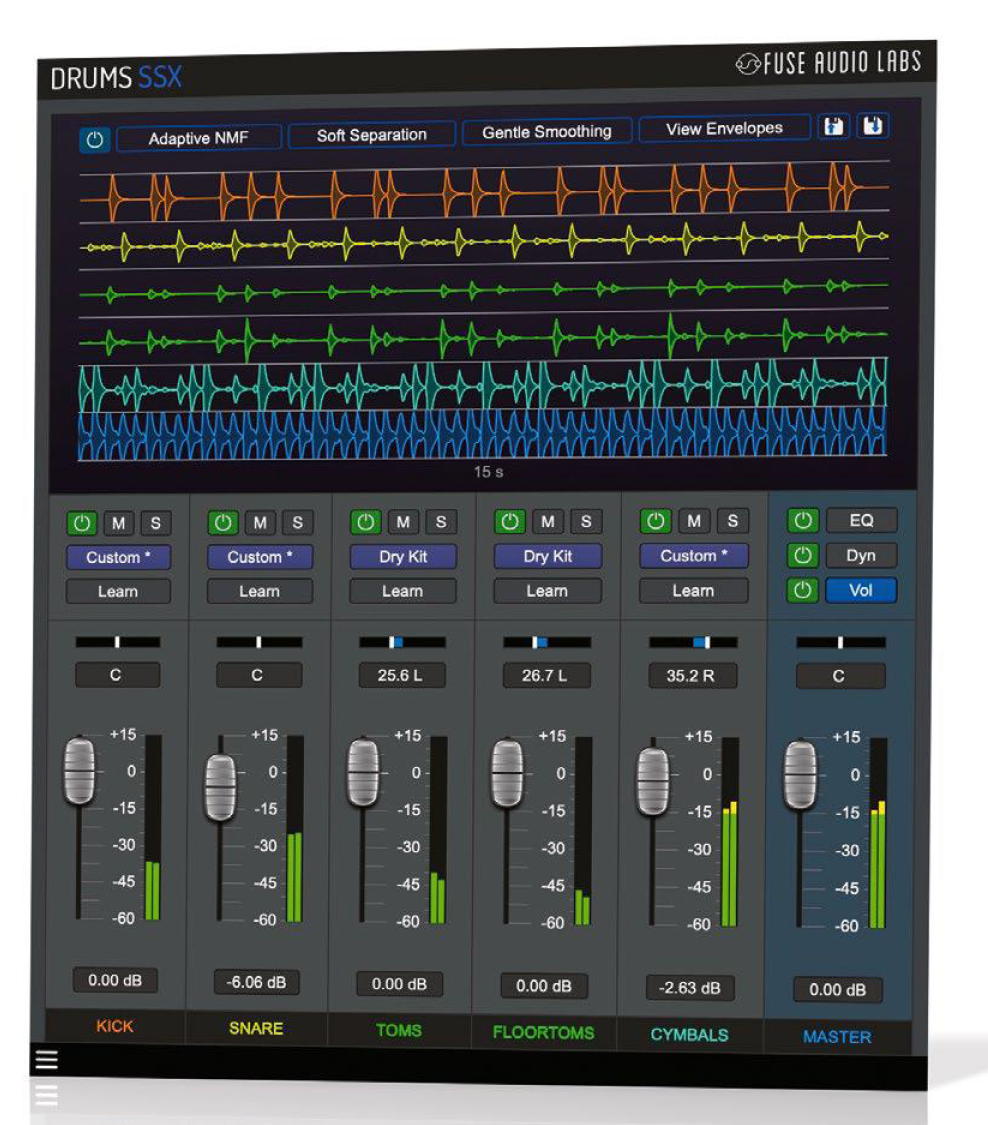
Task: Mute the Kick channel
Action: coord(118,523)
